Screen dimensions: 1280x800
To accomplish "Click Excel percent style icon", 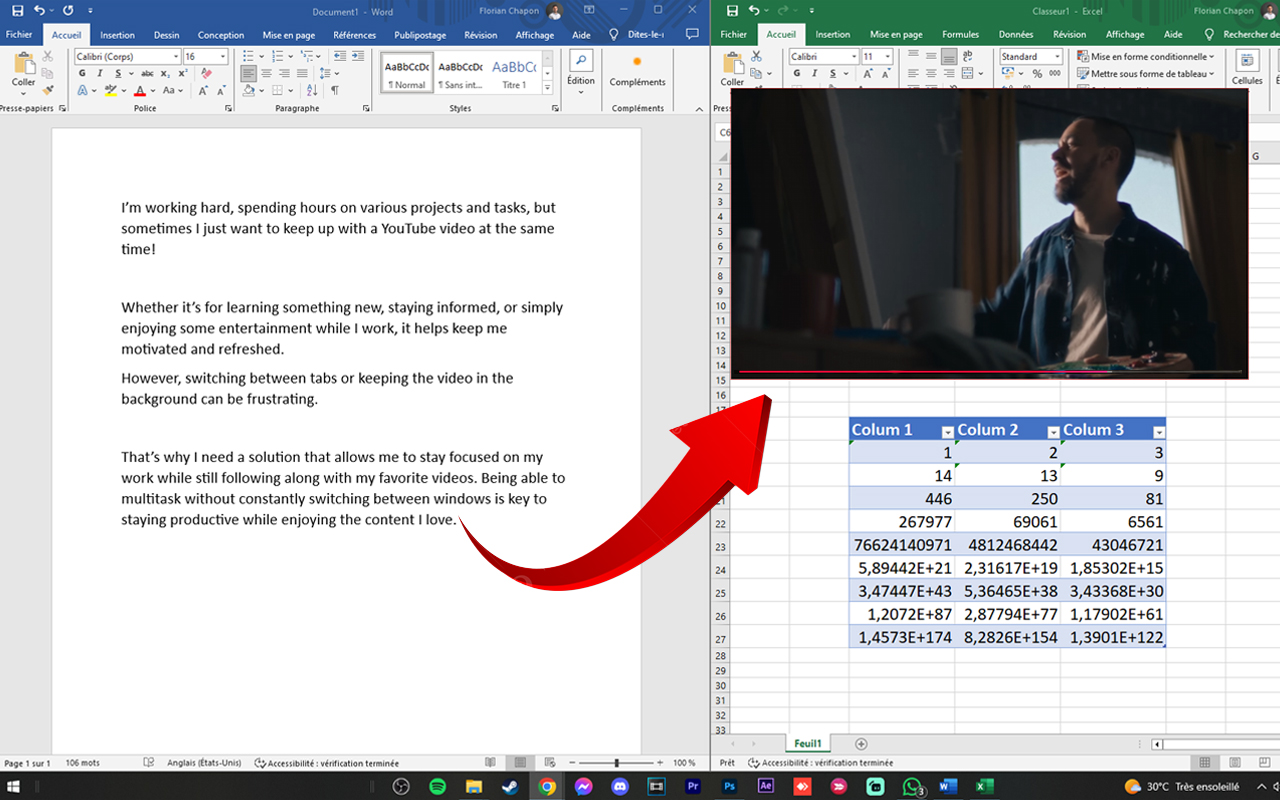I will click(x=1036, y=74).
